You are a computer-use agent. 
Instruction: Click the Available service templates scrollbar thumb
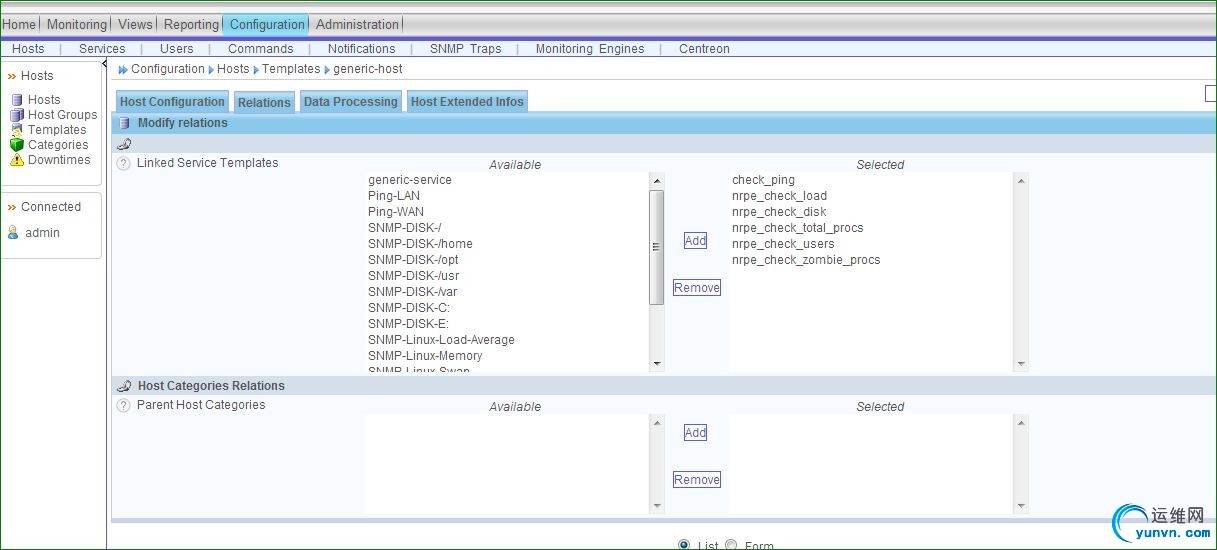[x=657, y=246]
